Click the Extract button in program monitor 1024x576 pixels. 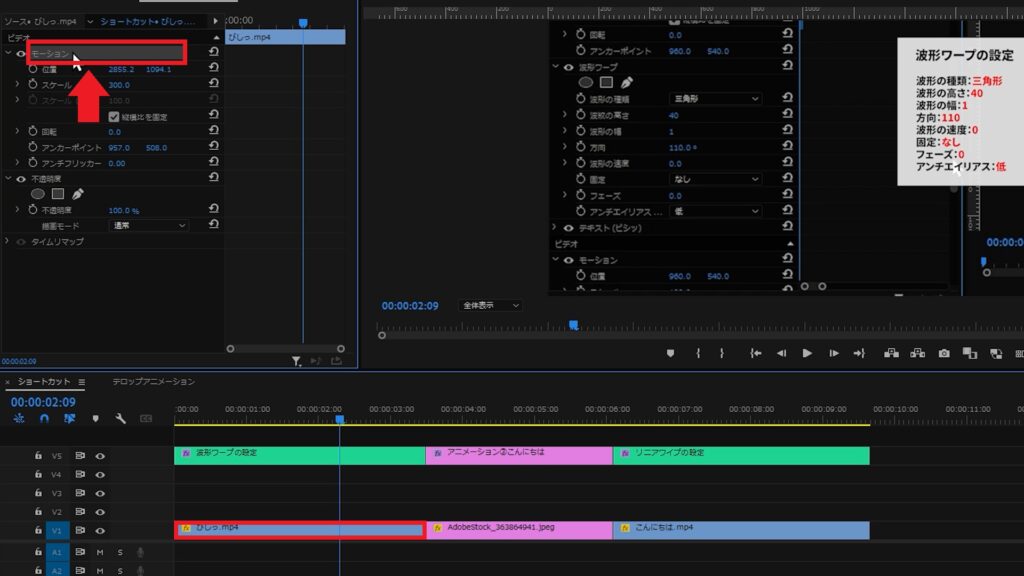(918, 353)
